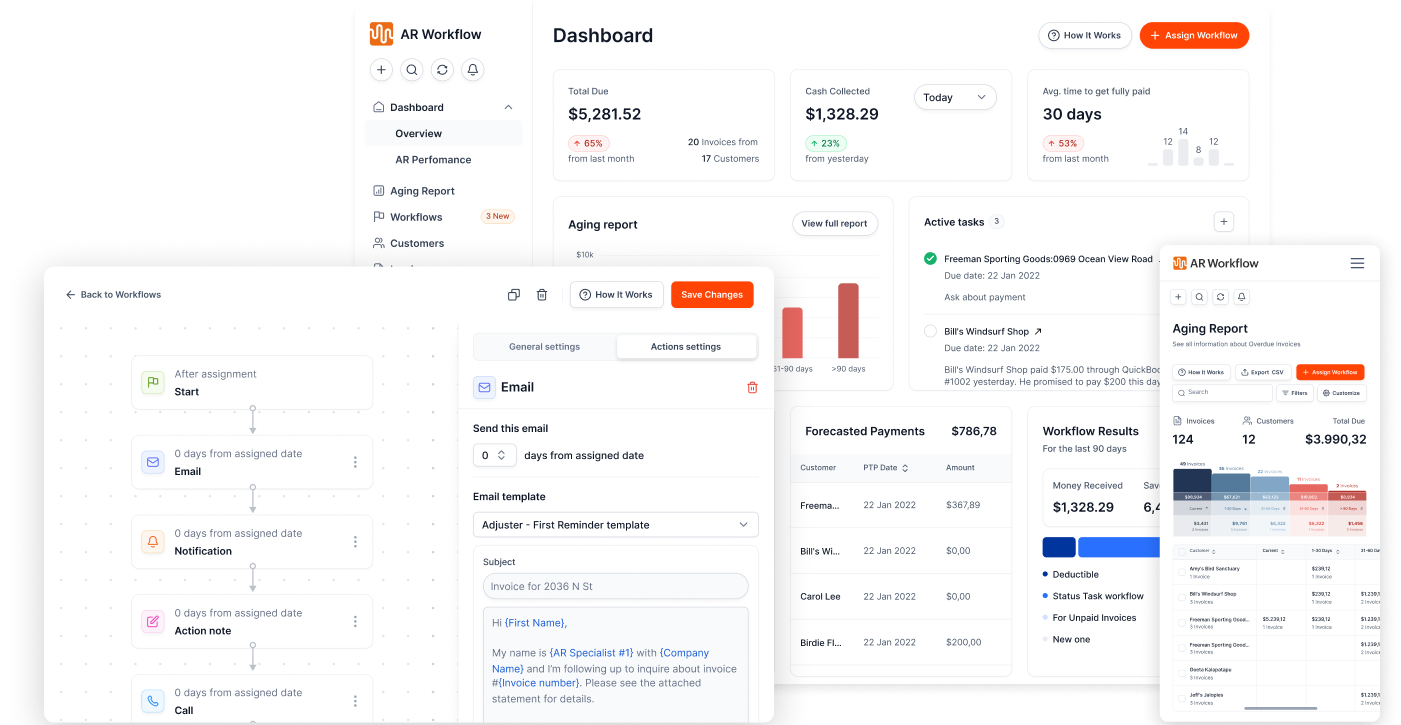The image size is (1401, 725).
Task: Collapse the Dashboard sidebar section chevron
Action: [508, 107]
